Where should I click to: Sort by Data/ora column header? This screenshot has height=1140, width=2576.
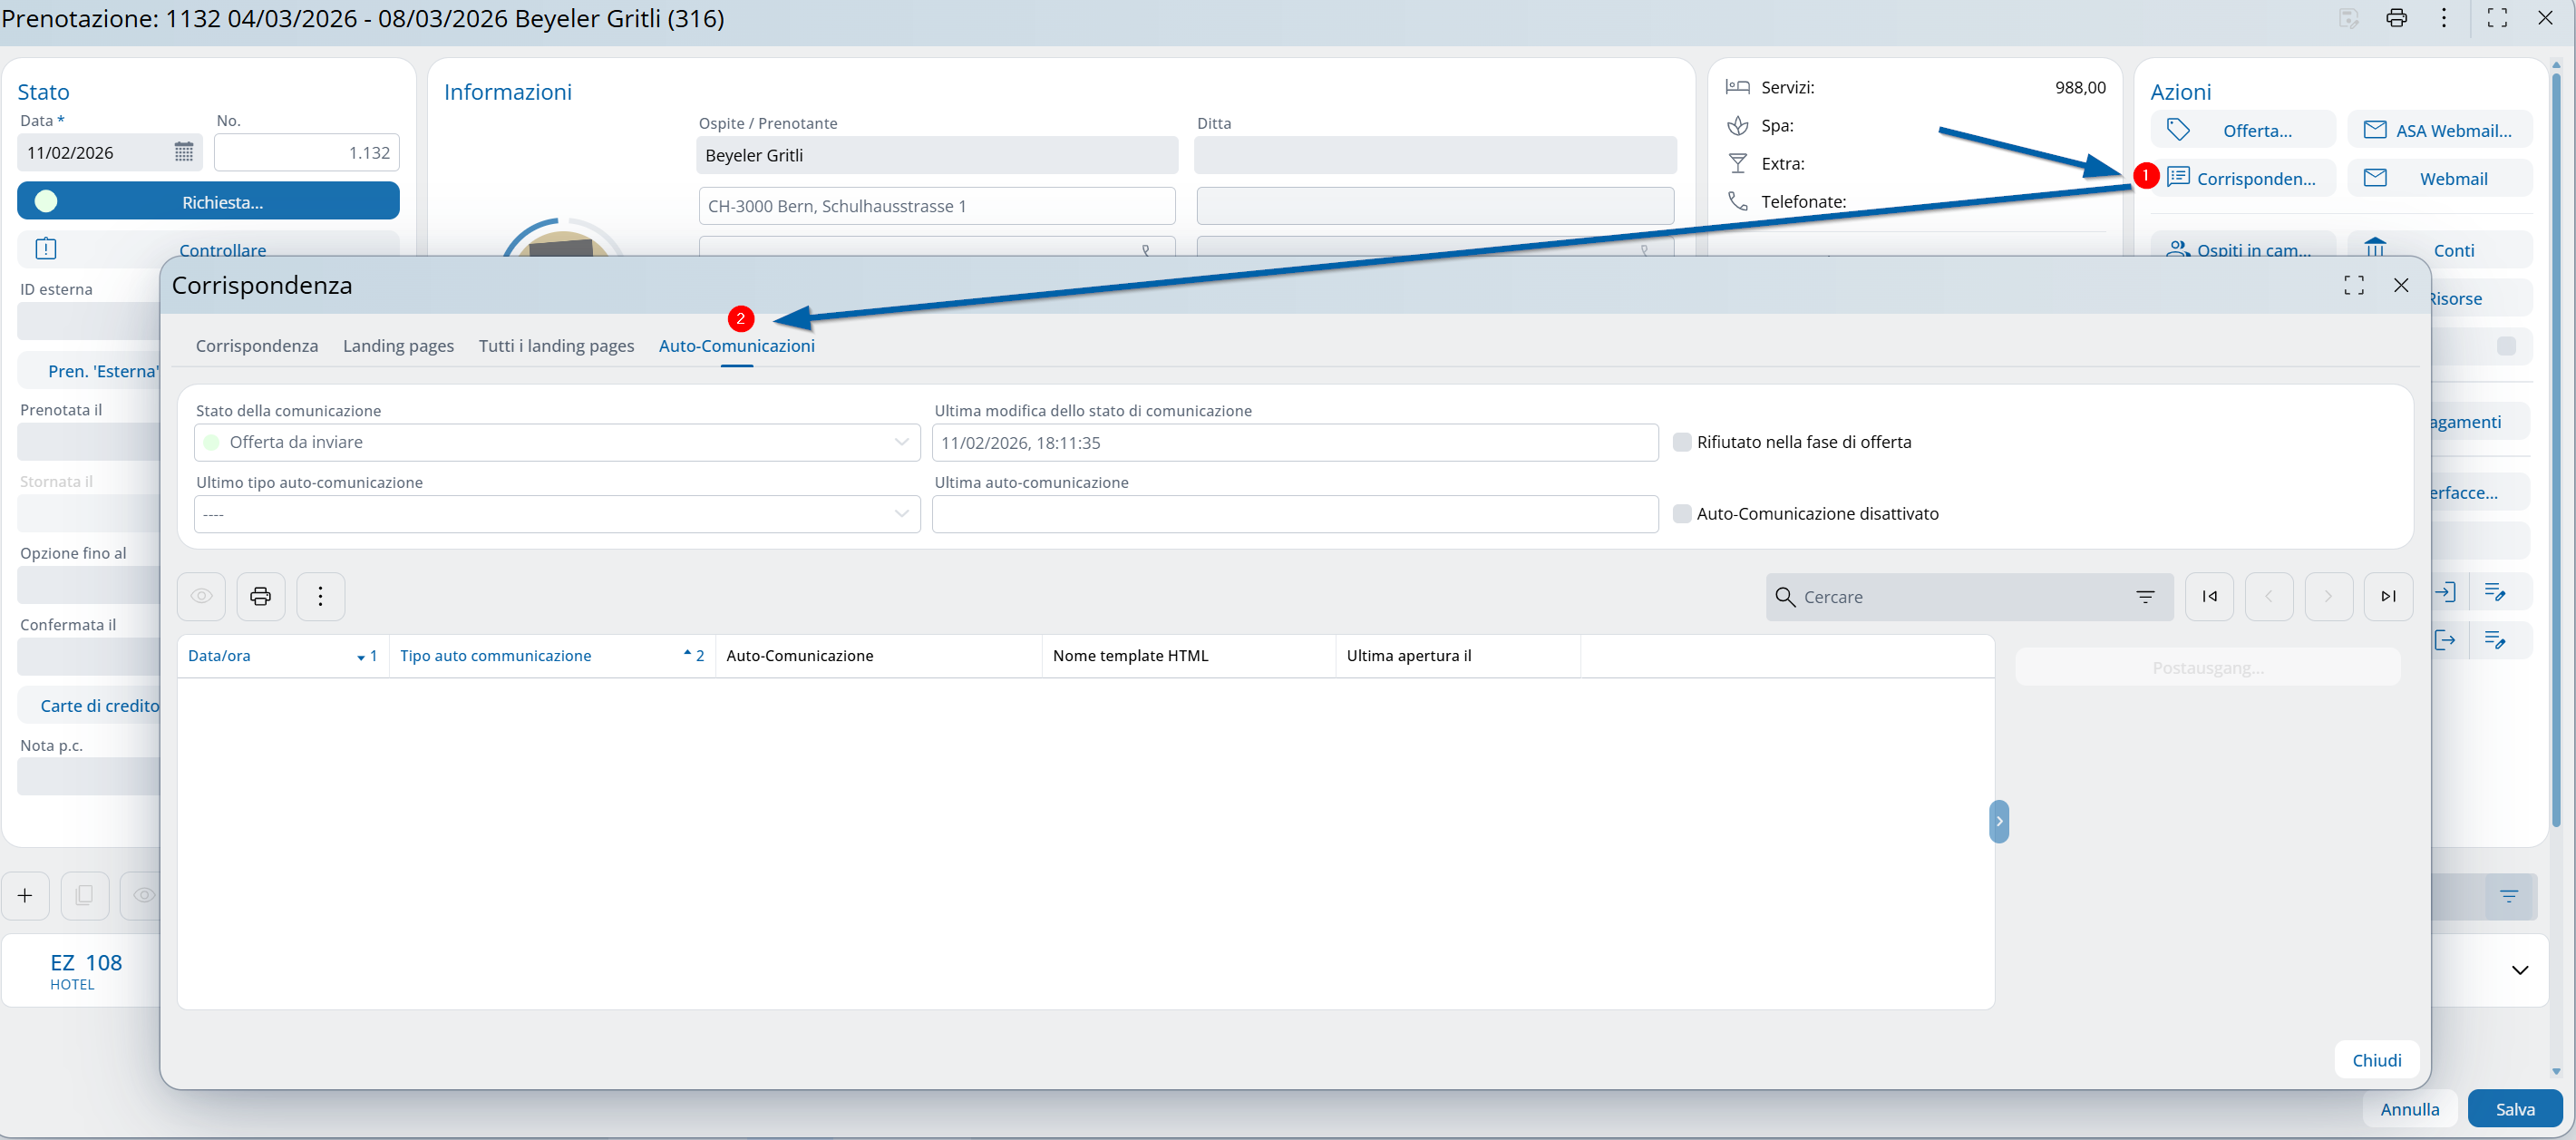coord(220,655)
